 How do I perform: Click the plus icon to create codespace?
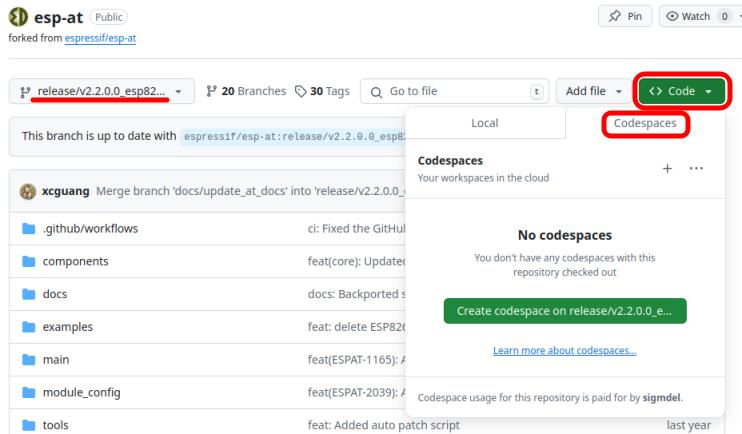[667, 168]
